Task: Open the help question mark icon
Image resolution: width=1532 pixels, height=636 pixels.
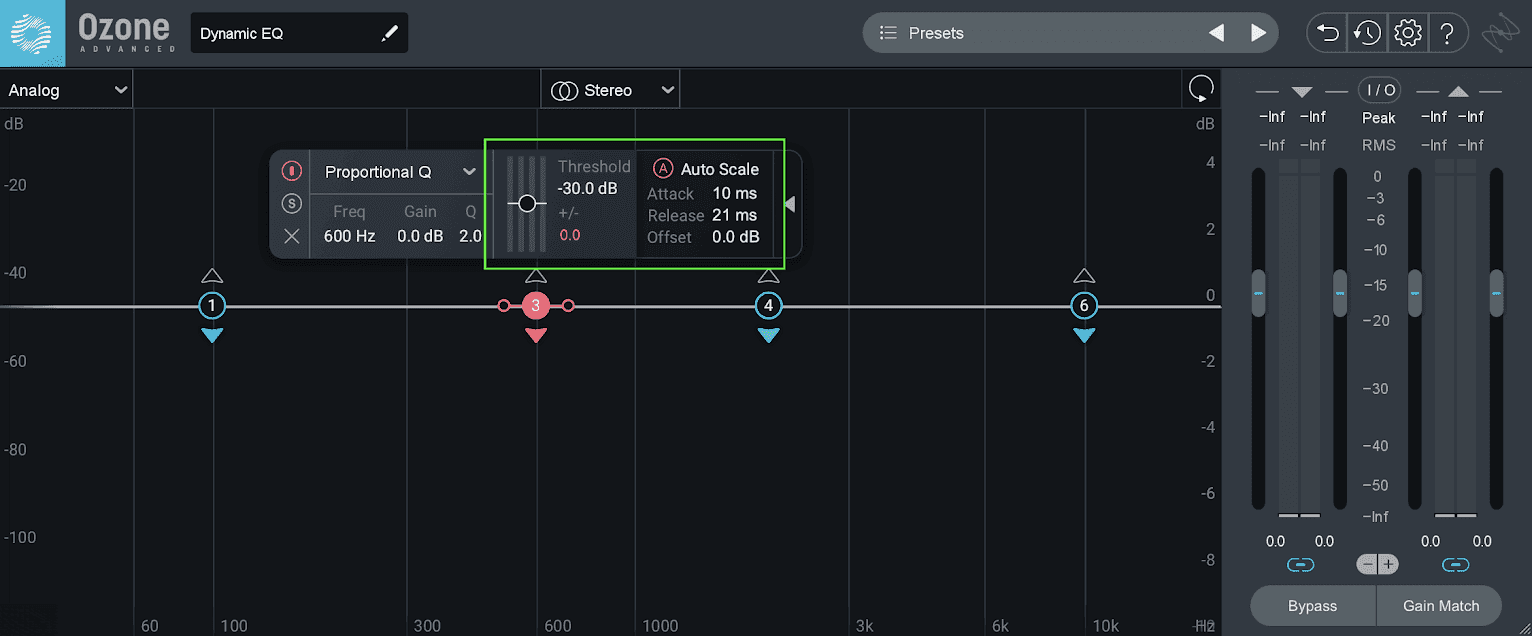Action: 1447,33
